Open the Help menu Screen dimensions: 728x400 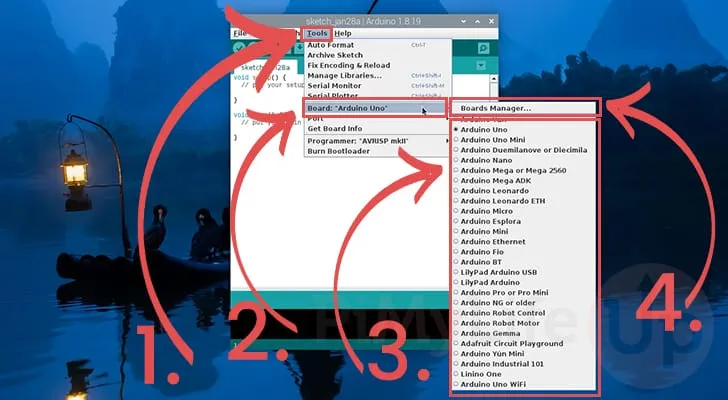tap(343, 33)
